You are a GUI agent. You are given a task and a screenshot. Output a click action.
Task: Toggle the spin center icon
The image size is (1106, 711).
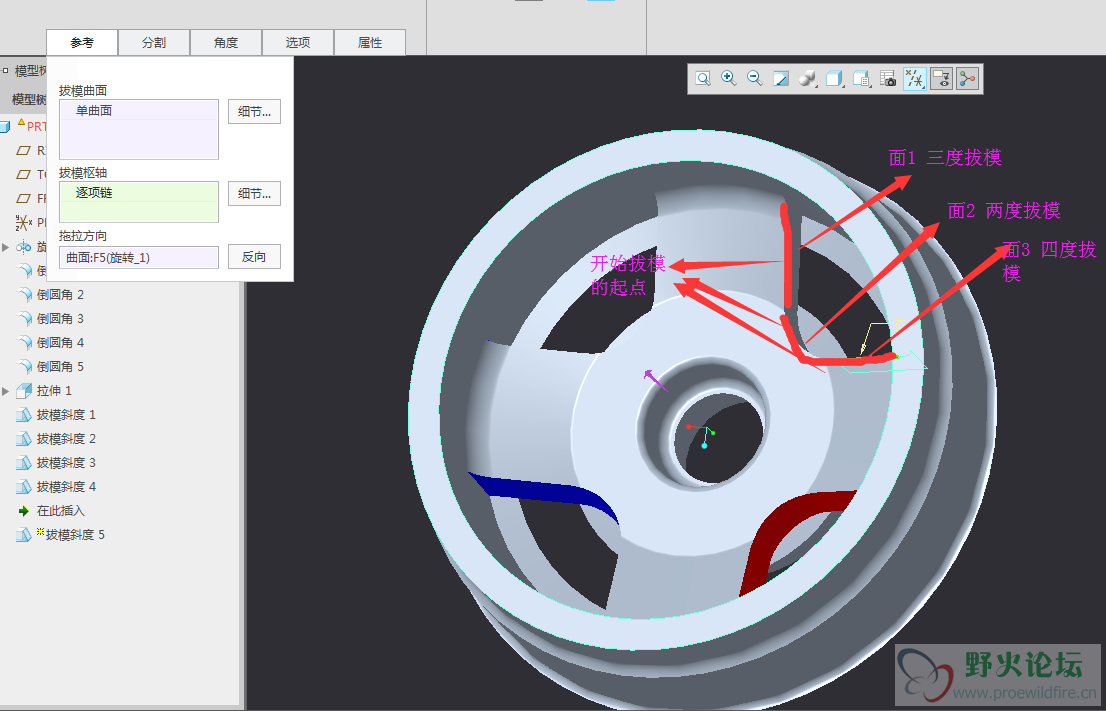[967, 79]
